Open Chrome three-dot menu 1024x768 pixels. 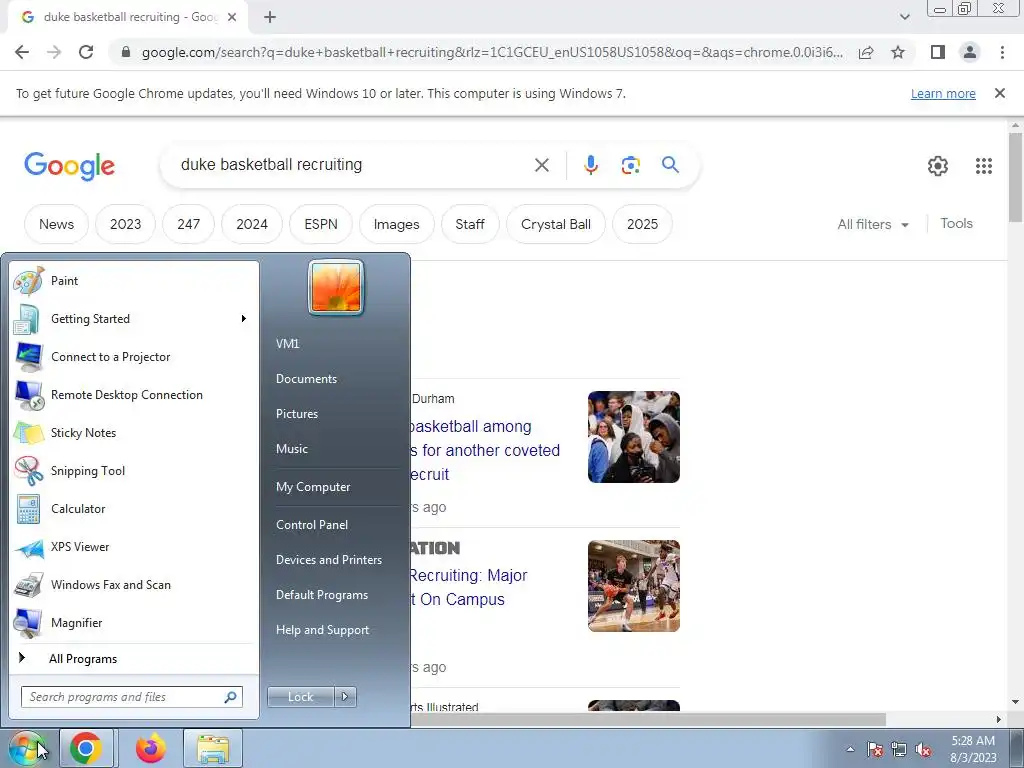[x=1002, y=52]
